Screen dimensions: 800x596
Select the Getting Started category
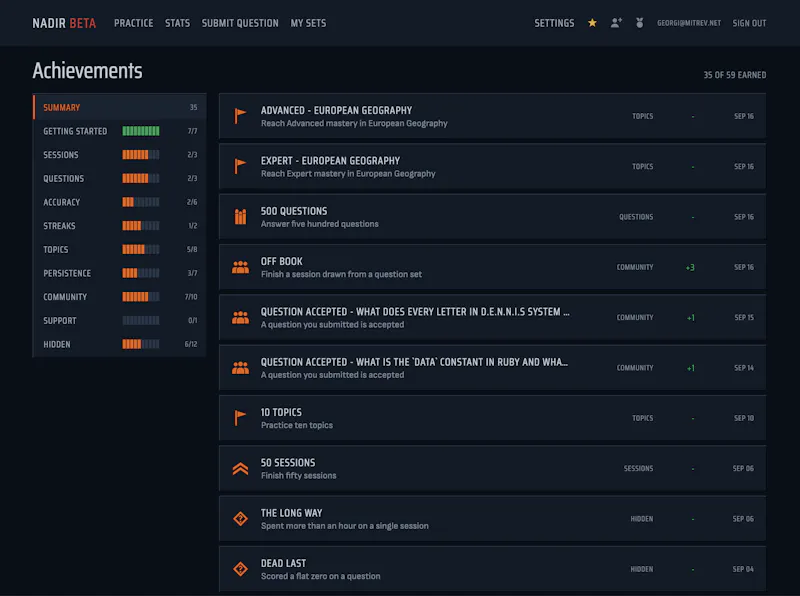click(x=119, y=131)
